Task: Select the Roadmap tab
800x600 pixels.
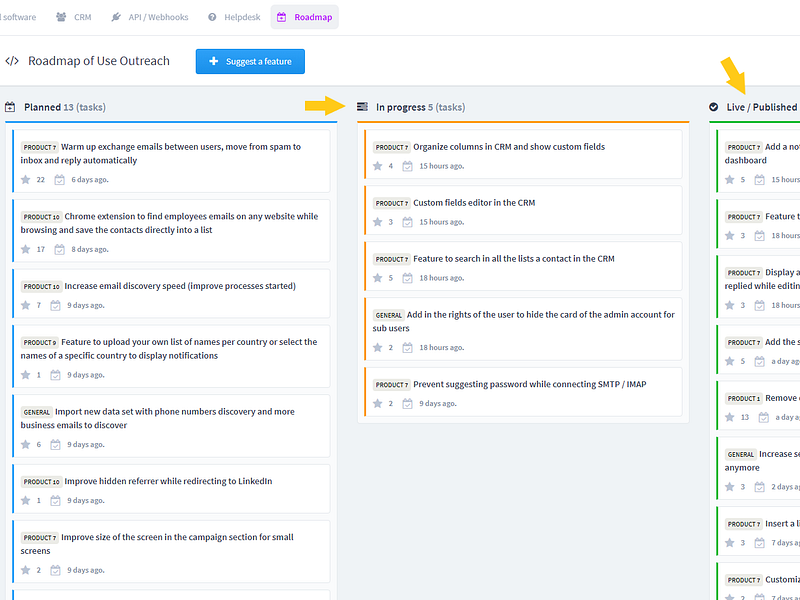Action: click(305, 17)
